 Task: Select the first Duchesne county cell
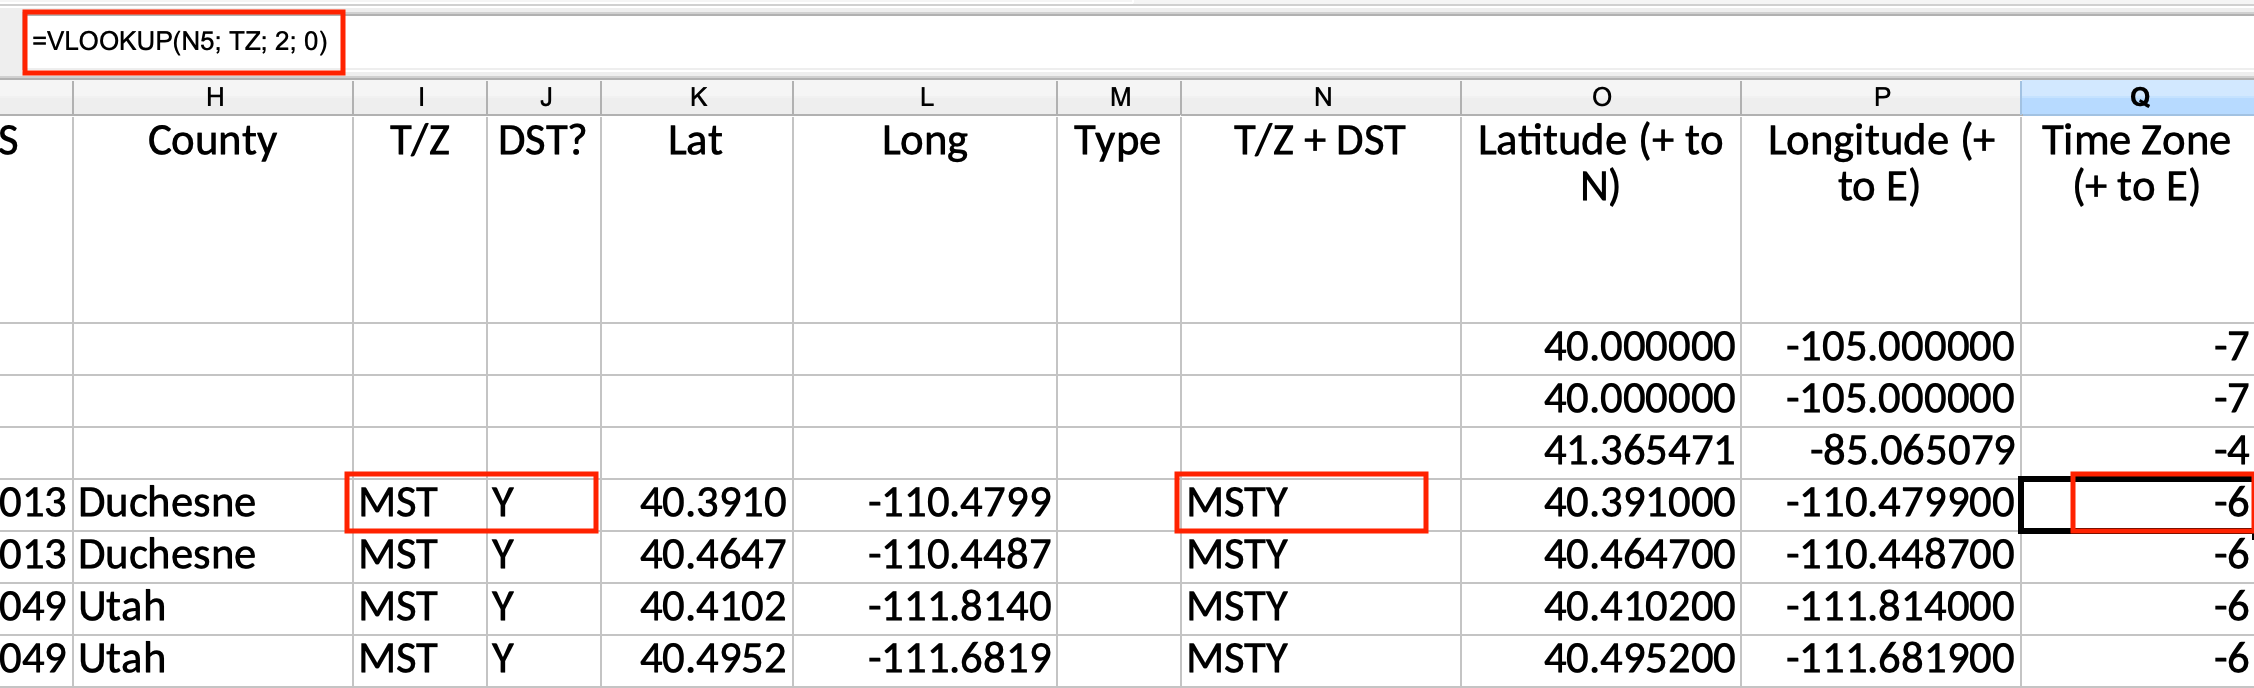click(x=213, y=503)
